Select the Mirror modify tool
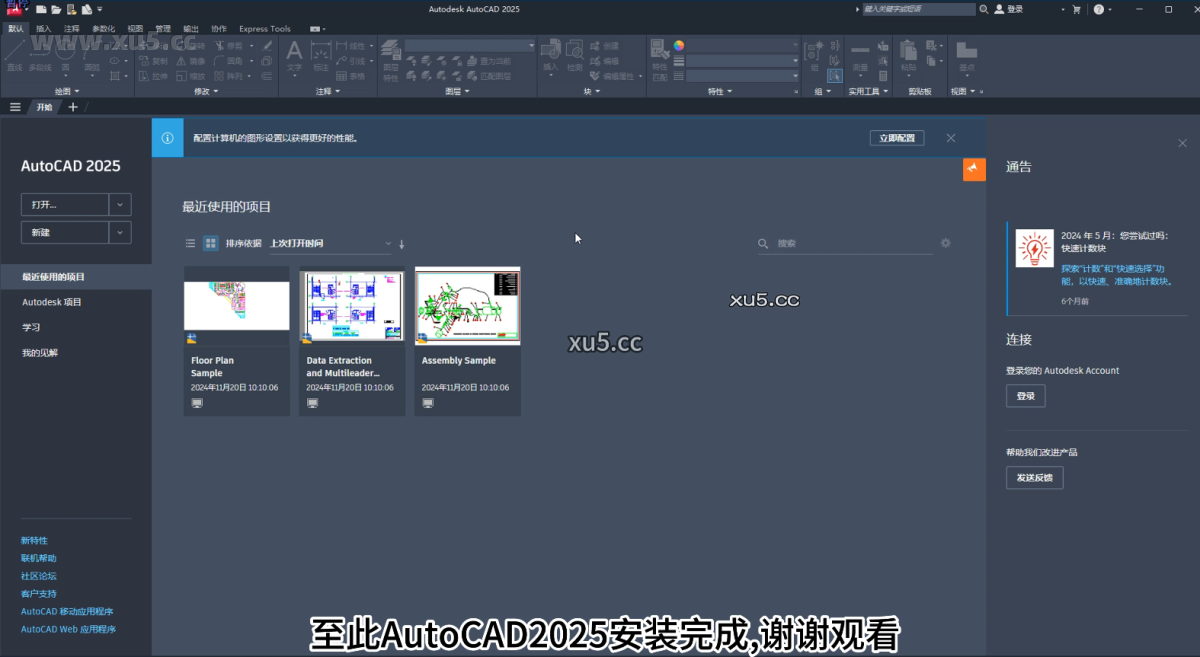Screen dimensions: 1200x657 tap(198, 61)
